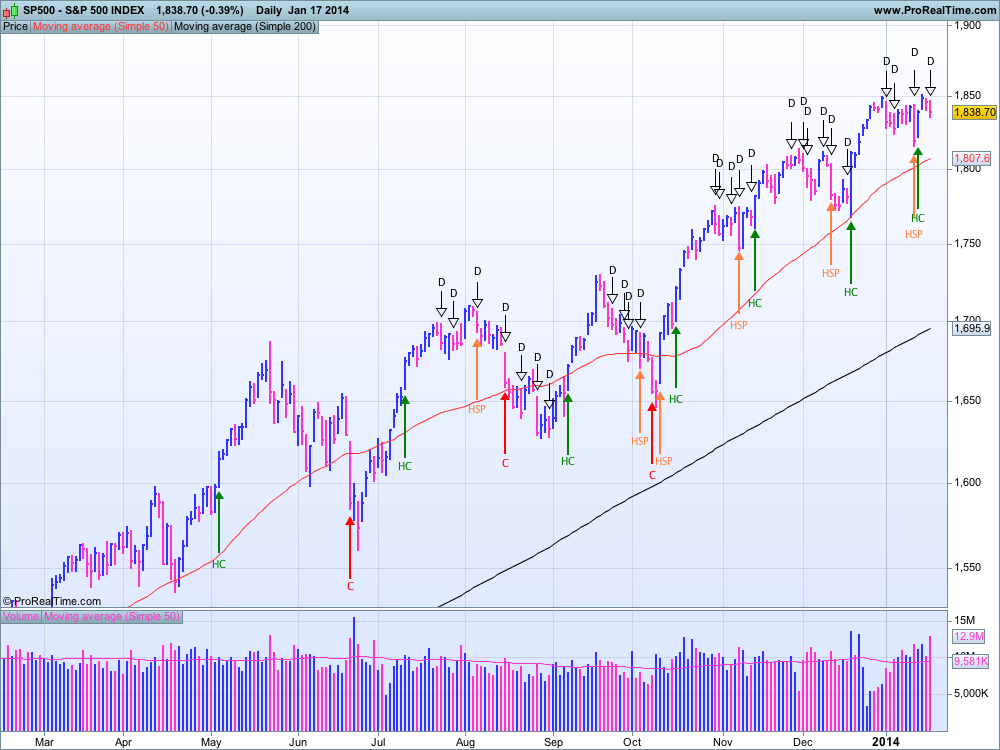
Task: Click the green HC arrow in late December
Action: pos(851,253)
